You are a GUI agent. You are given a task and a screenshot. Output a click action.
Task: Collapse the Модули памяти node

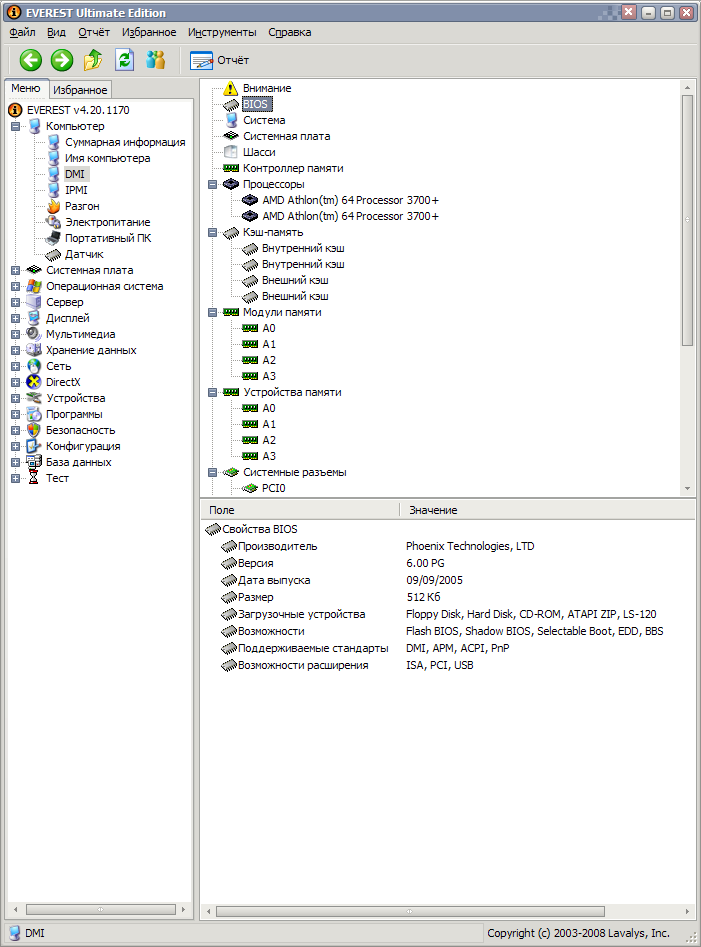coord(213,312)
